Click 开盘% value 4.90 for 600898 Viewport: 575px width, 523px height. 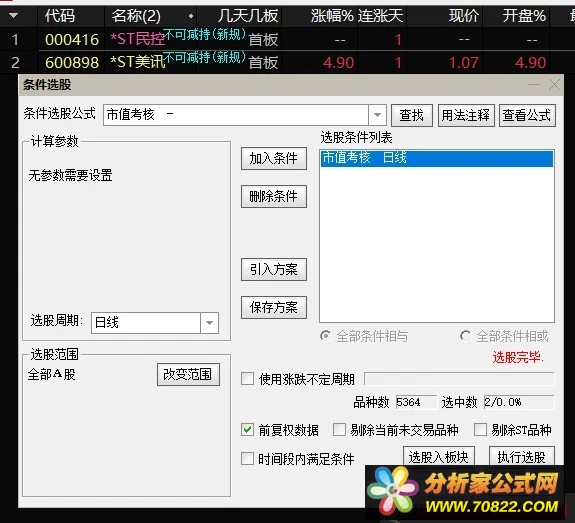(531, 63)
